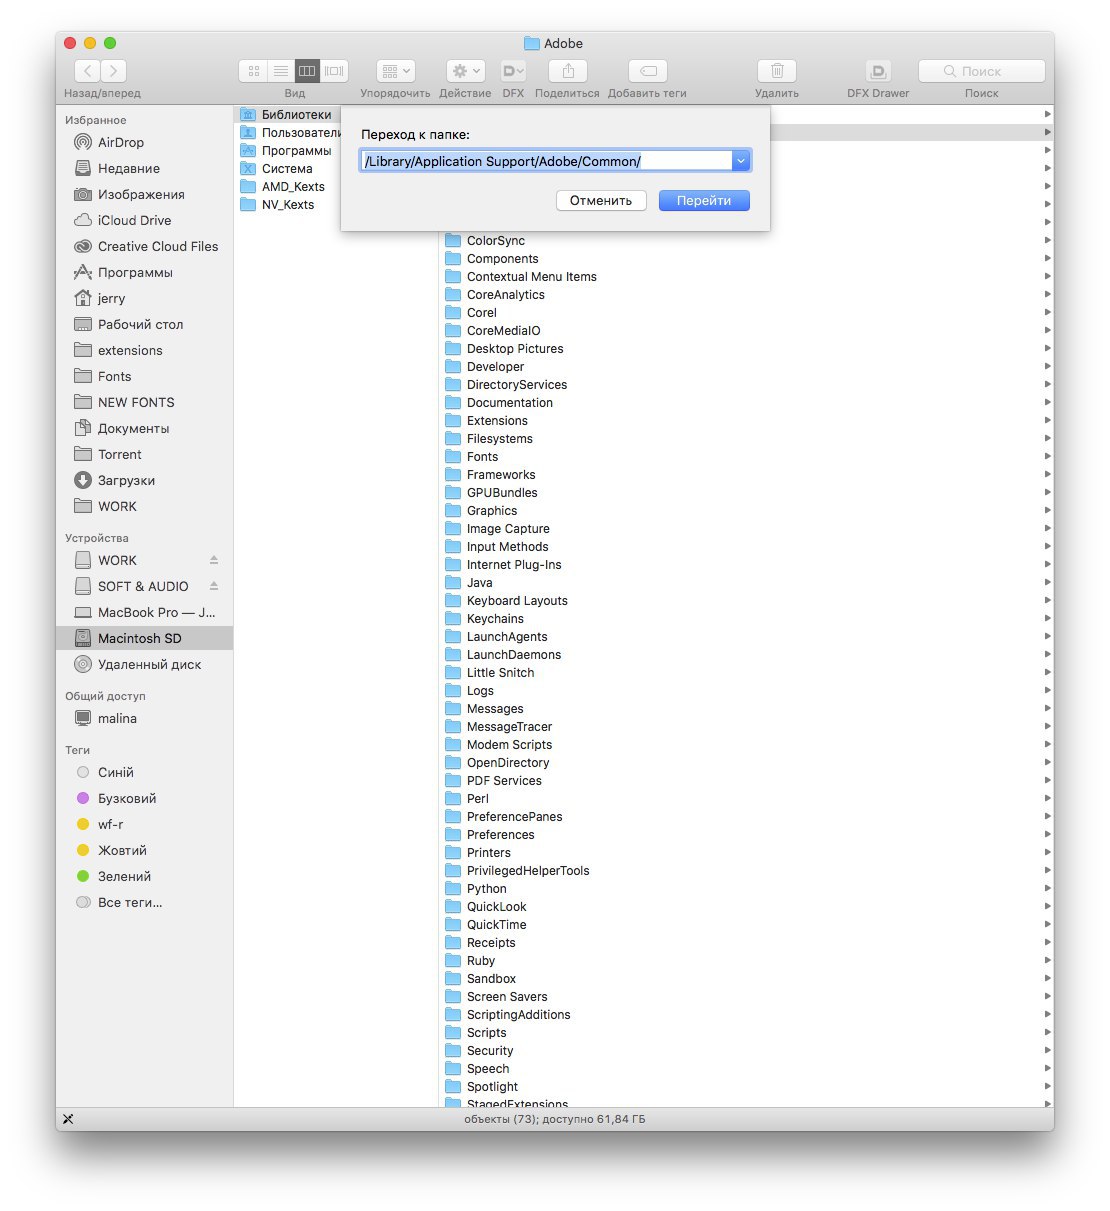
Task: Switch to icon view
Action: [x=253, y=71]
